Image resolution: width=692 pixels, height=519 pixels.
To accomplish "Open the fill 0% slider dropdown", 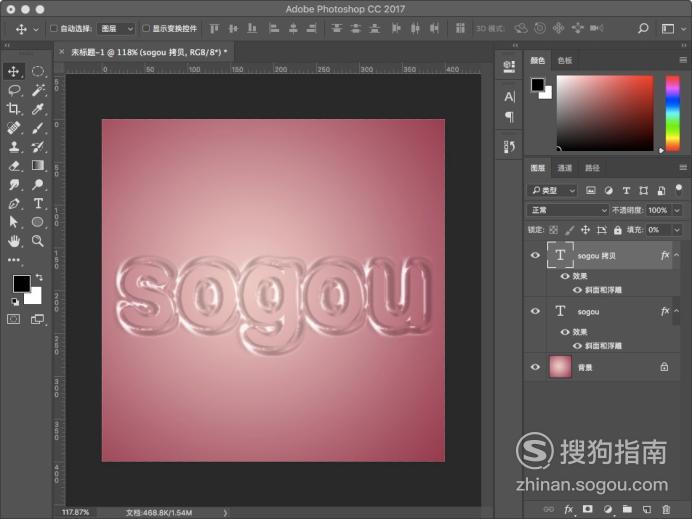I will coord(677,230).
